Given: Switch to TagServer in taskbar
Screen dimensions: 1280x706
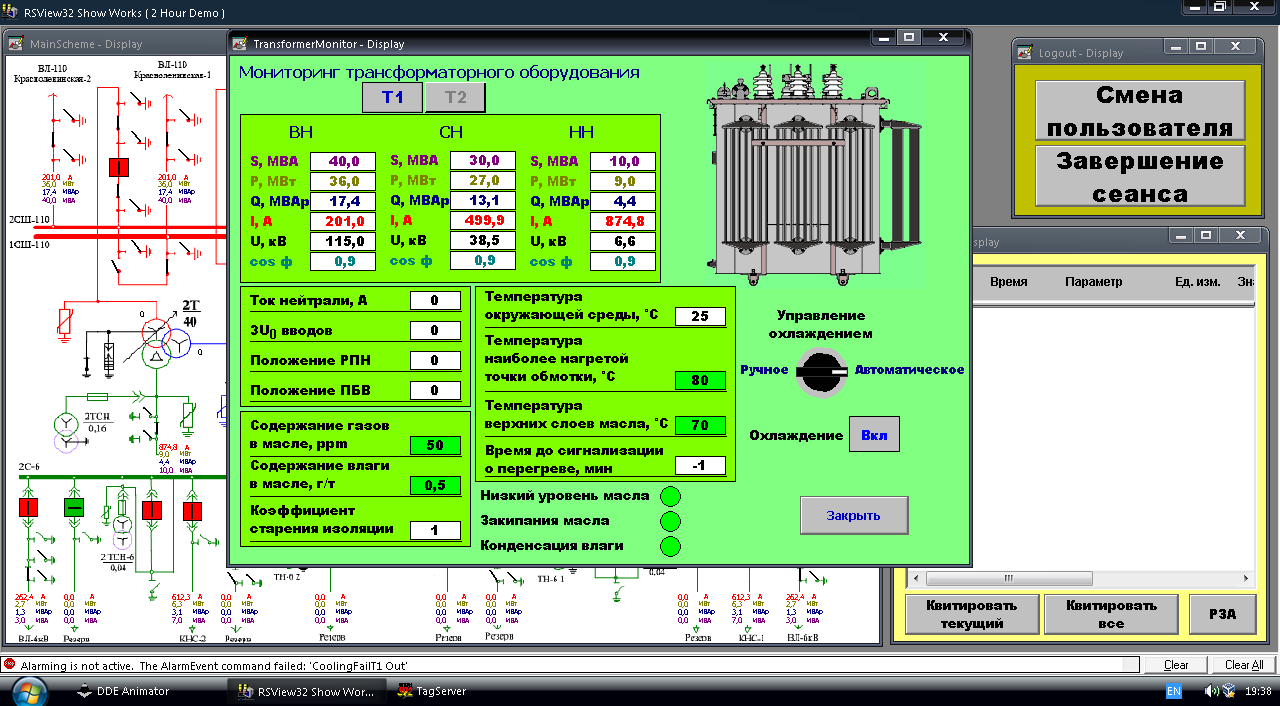Looking at the screenshot, I should coord(431,691).
